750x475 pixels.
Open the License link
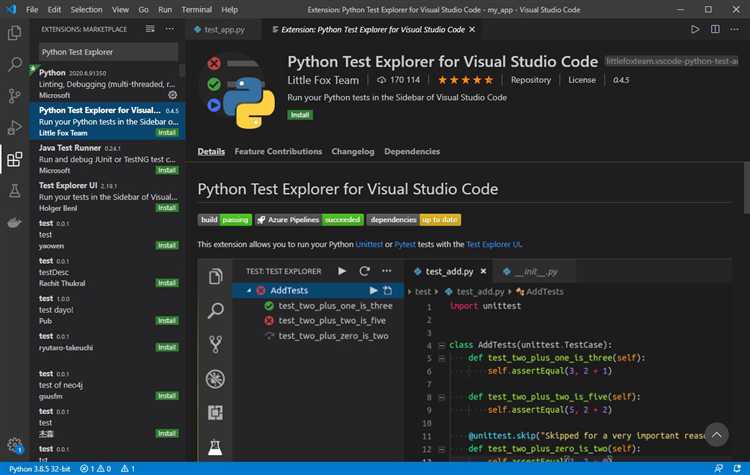click(582, 80)
